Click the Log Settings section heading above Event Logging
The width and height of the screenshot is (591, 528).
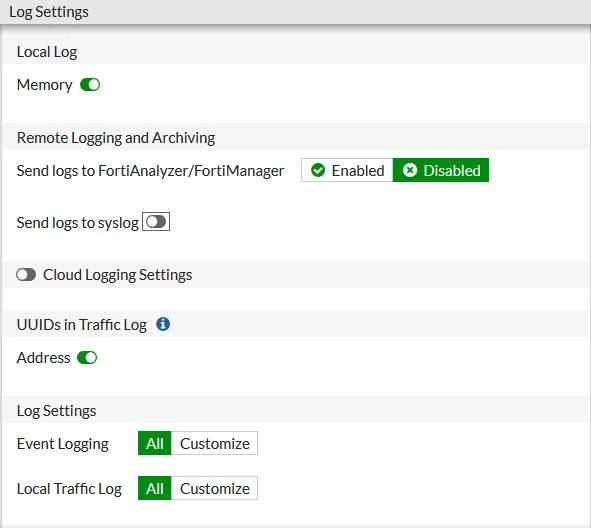(57, 411)
